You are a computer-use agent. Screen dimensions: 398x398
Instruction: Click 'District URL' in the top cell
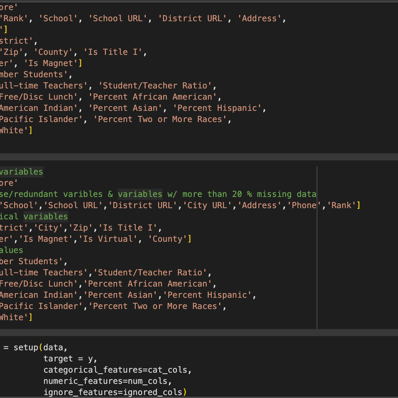tap(192, 18)
